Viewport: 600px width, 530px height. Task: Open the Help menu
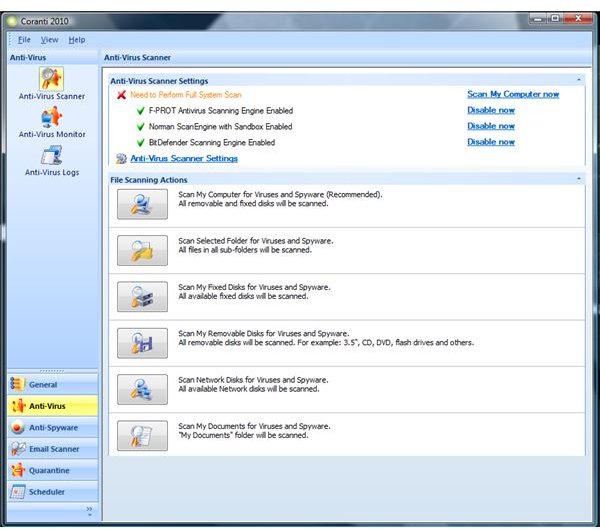(x=77, y=40)
